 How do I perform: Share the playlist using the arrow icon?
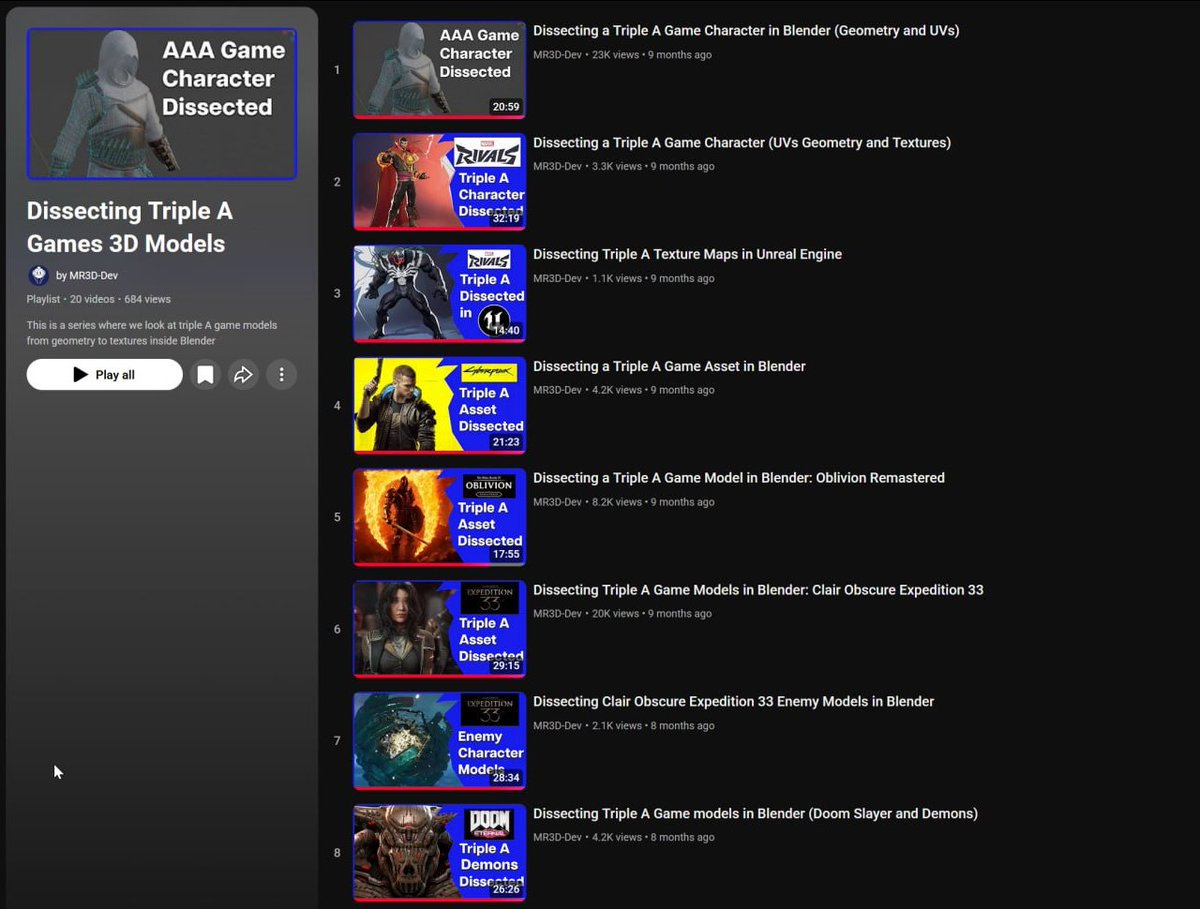coord(243,375)
